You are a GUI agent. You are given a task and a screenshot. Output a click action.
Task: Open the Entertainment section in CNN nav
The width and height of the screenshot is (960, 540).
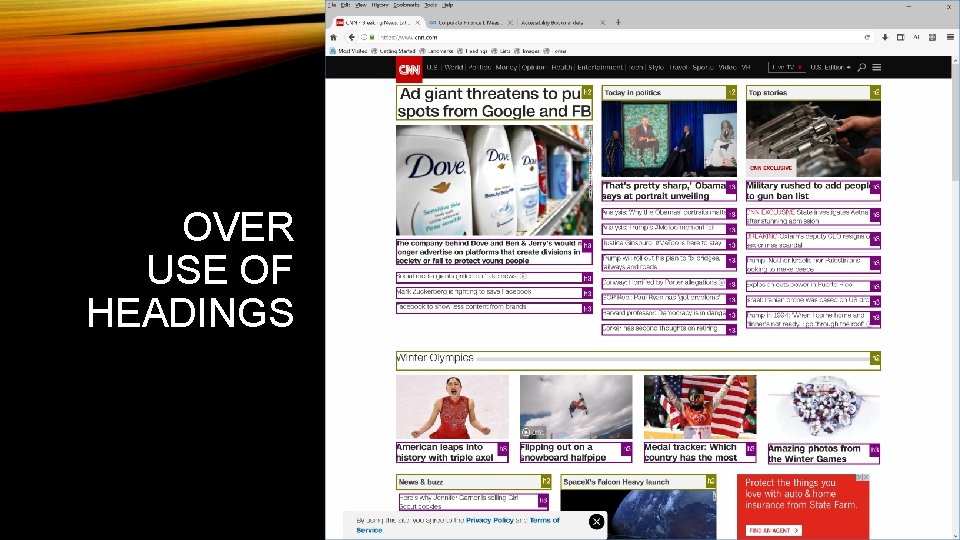599,67
